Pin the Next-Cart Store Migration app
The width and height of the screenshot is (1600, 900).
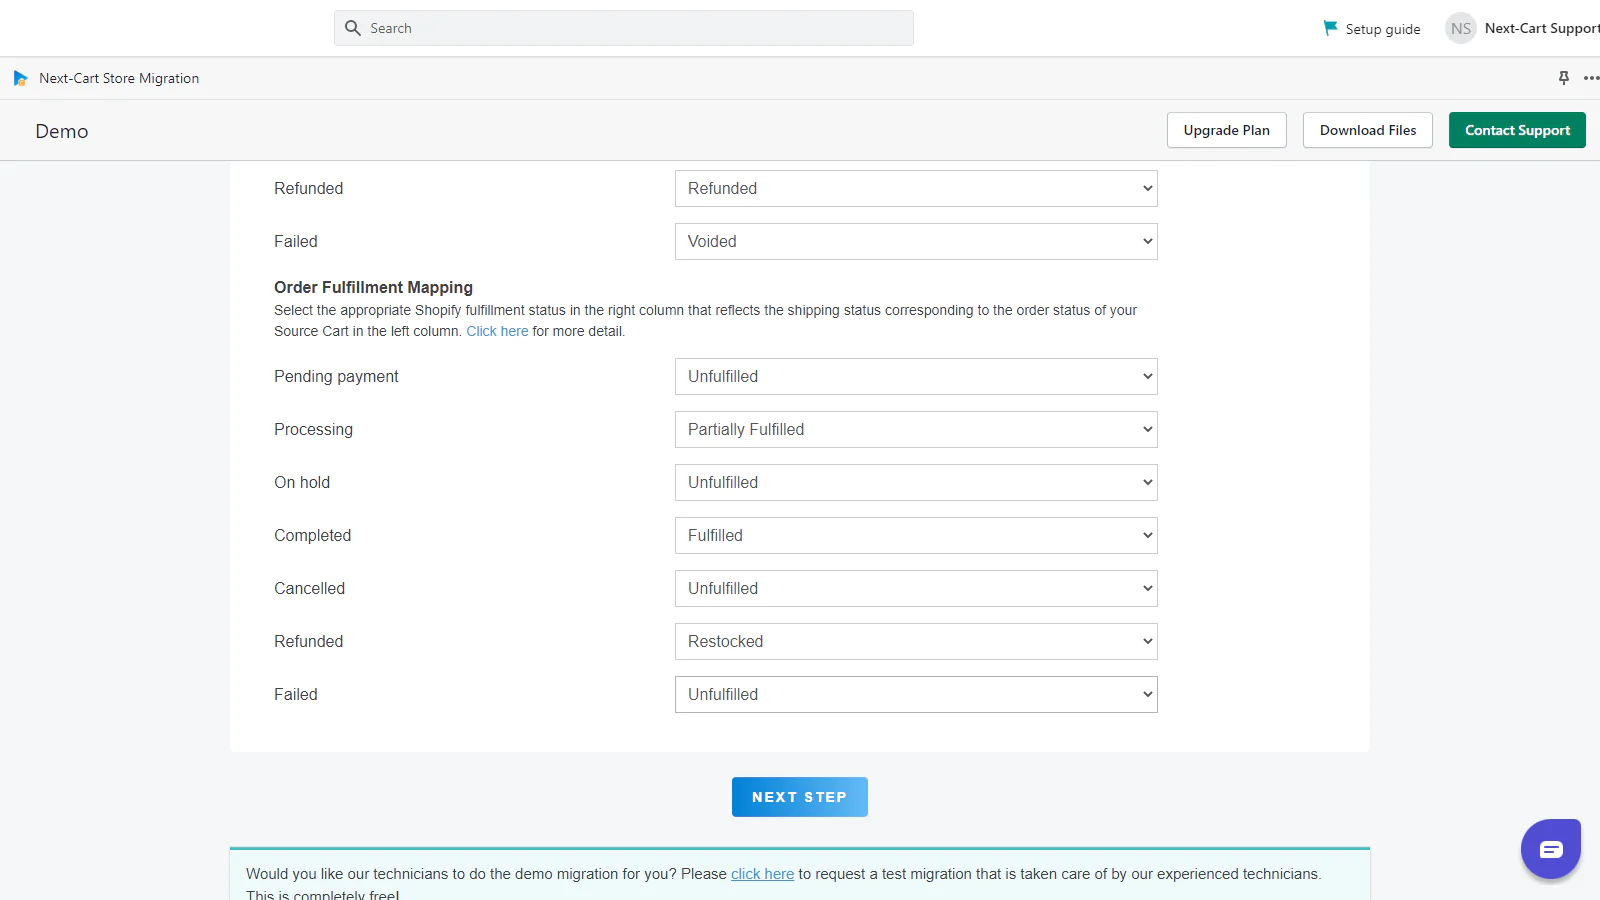click(1563, 78)
